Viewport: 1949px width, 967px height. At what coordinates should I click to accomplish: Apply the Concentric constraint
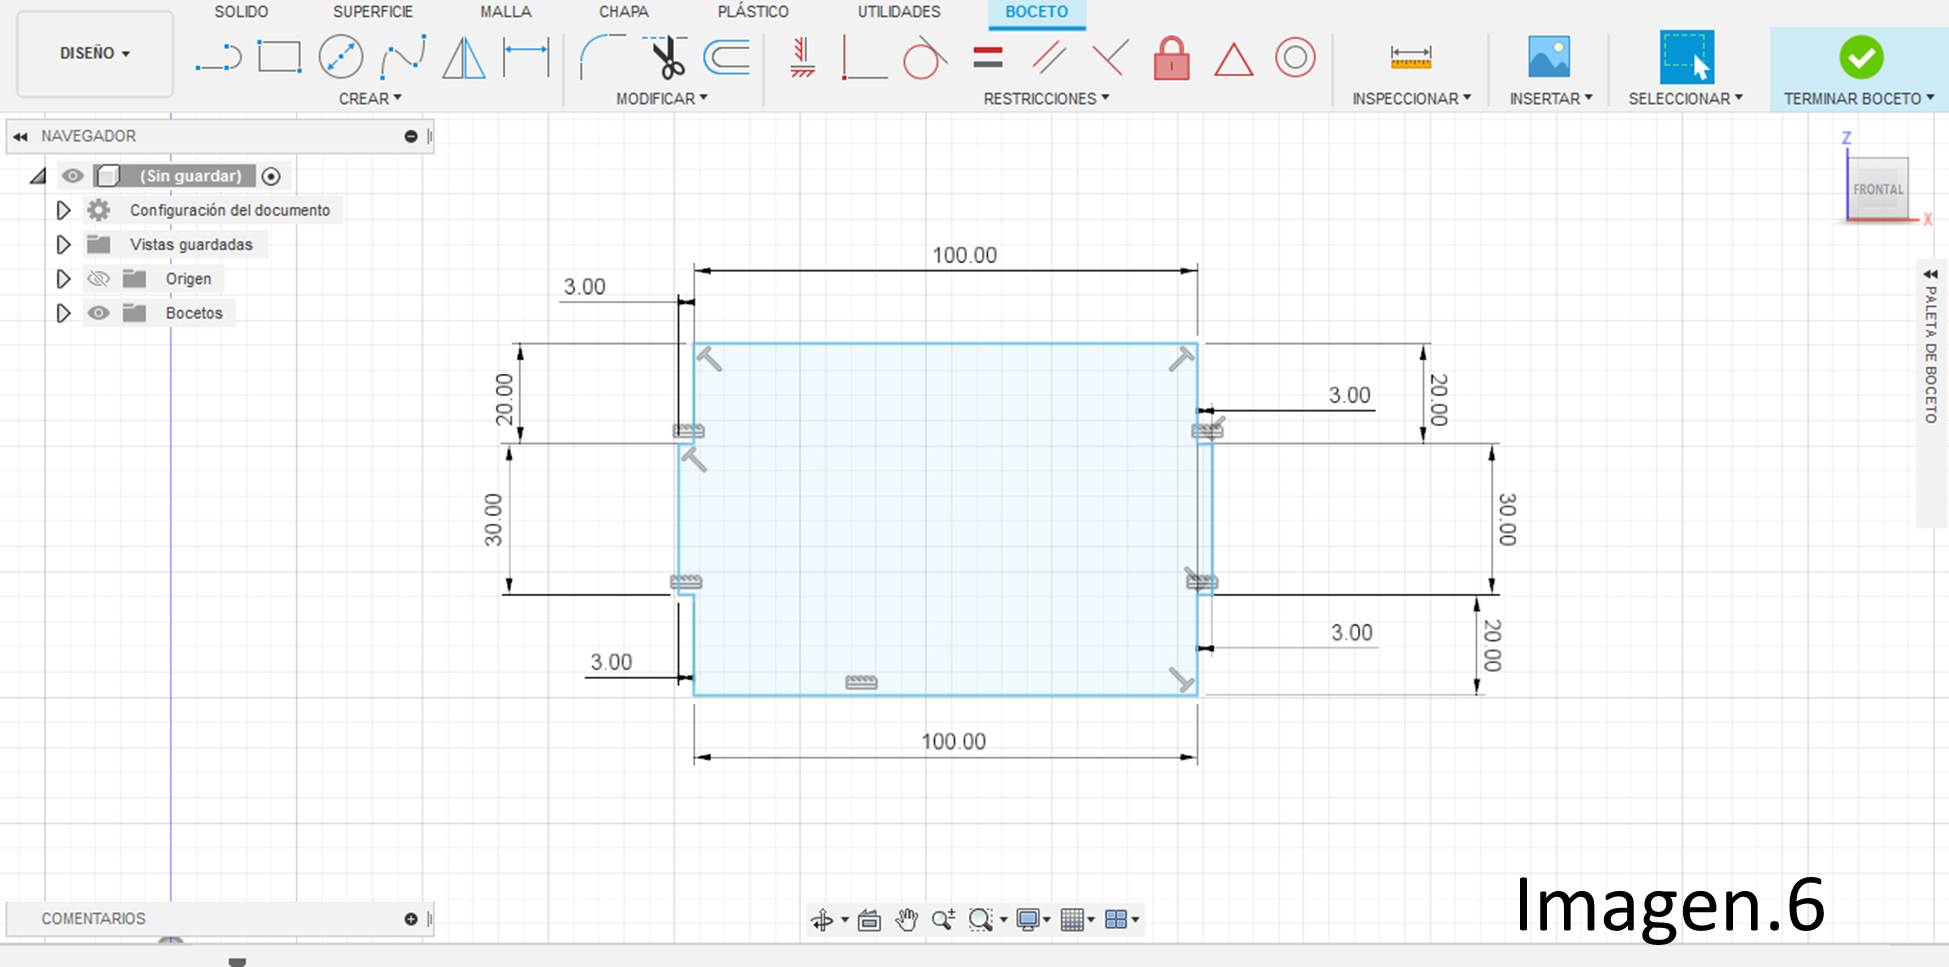(1295, 57)
